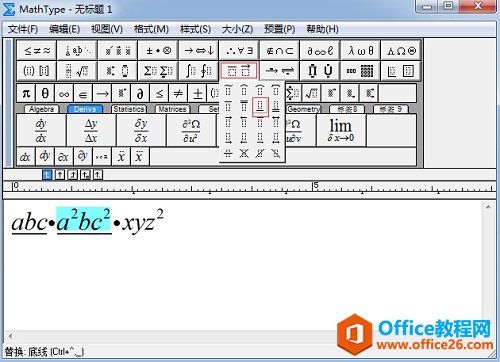Insert the pi symbol from small bar
Screen dimensions: 500x362
[x=26, y=93]
